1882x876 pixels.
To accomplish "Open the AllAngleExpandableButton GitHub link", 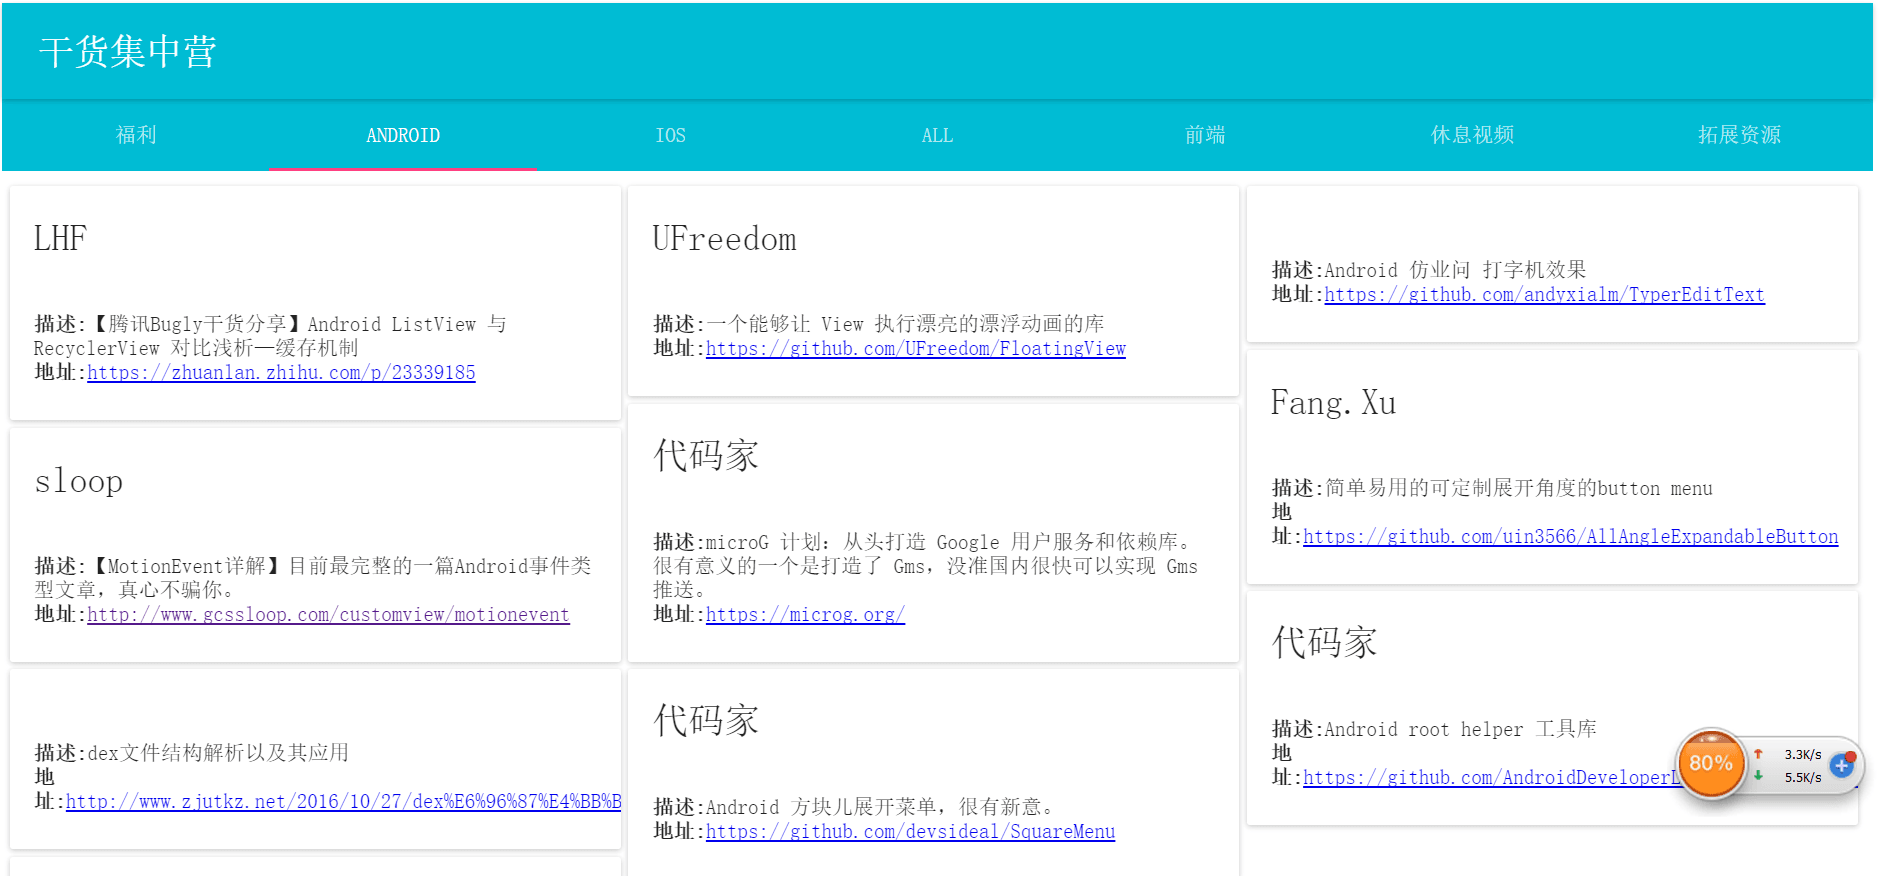I will coord(1570,537).
